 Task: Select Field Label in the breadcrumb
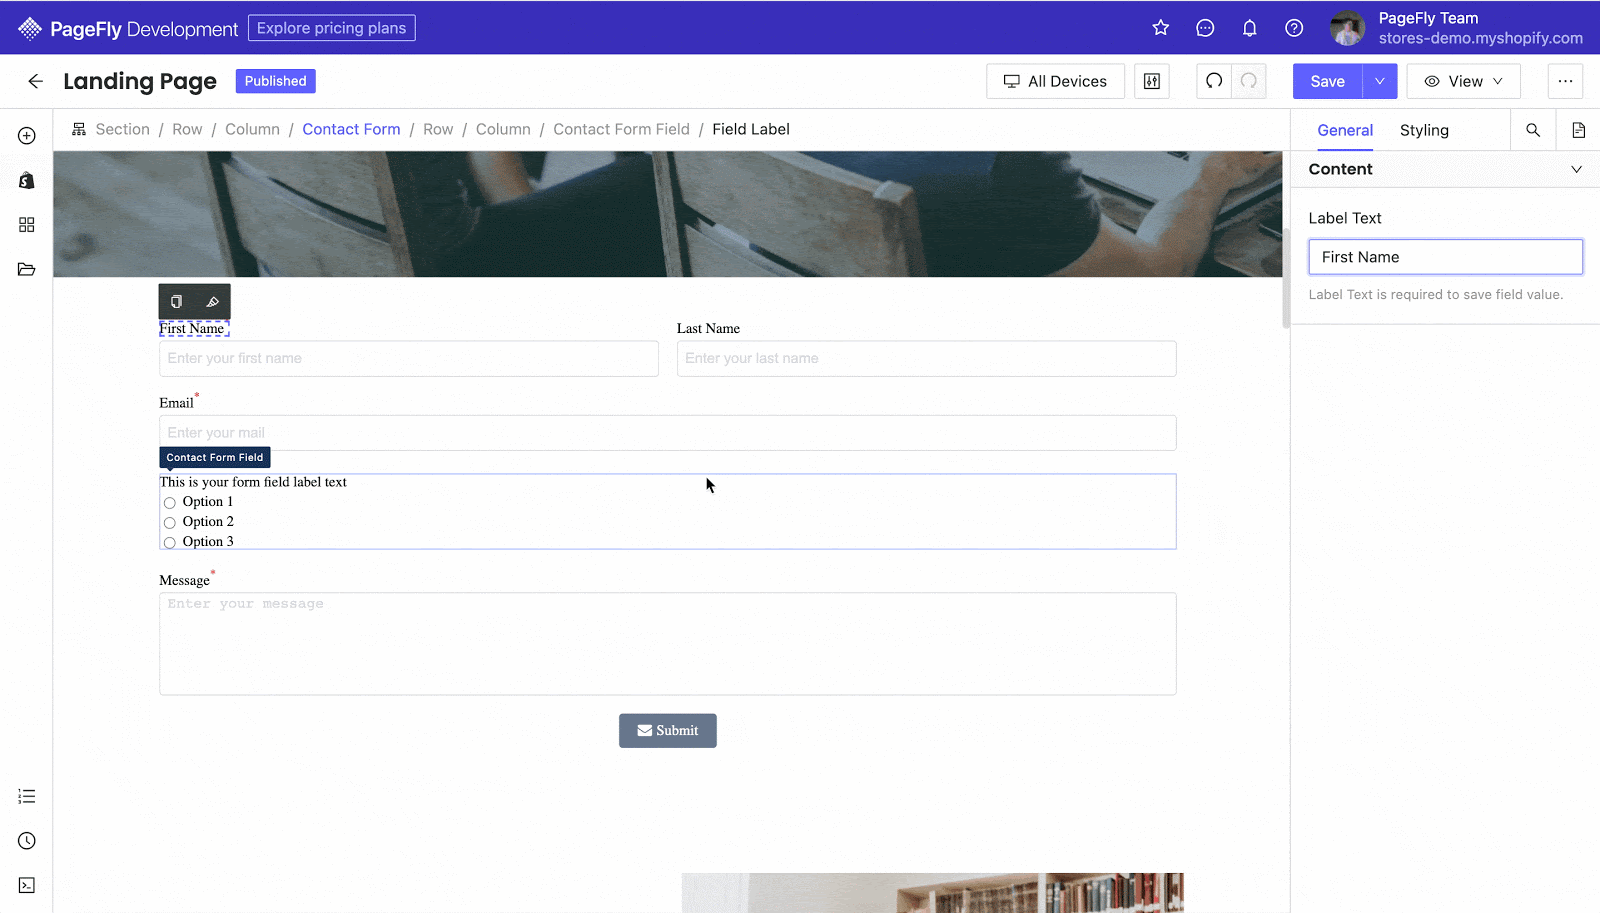pyautogui.click(x=751, y=129)
